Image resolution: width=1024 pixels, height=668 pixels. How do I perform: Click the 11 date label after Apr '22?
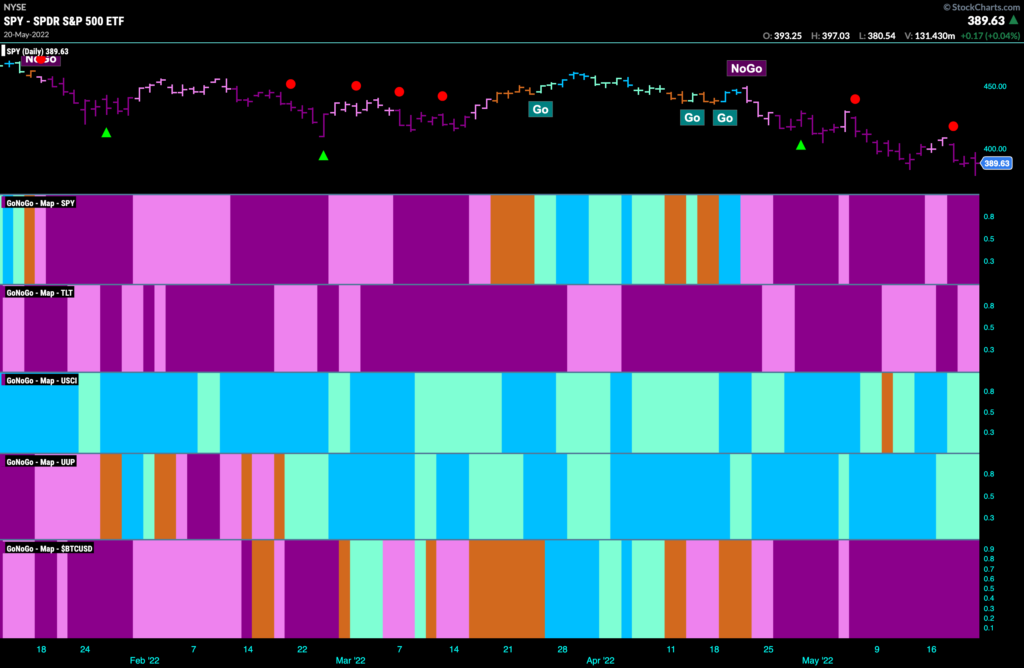pyautogui.click(x=671, y=649)
